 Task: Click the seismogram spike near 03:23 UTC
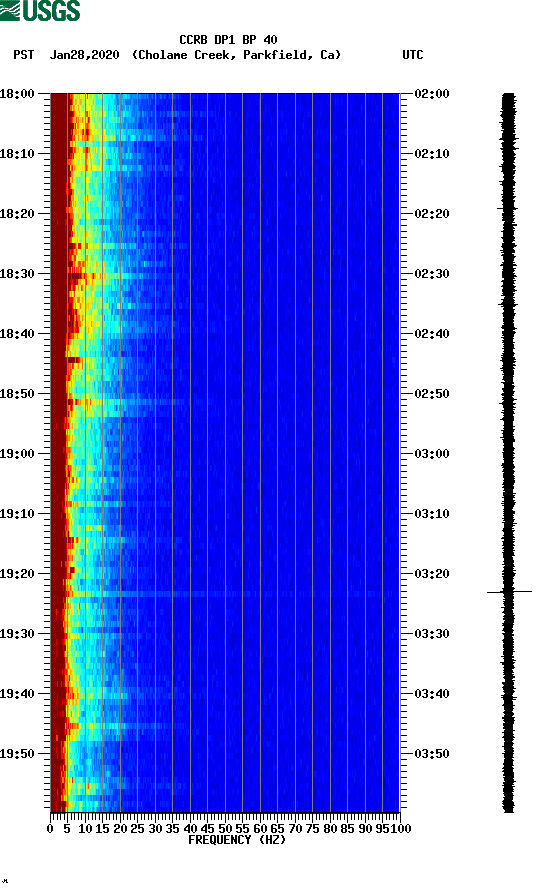tap(509, 592)
